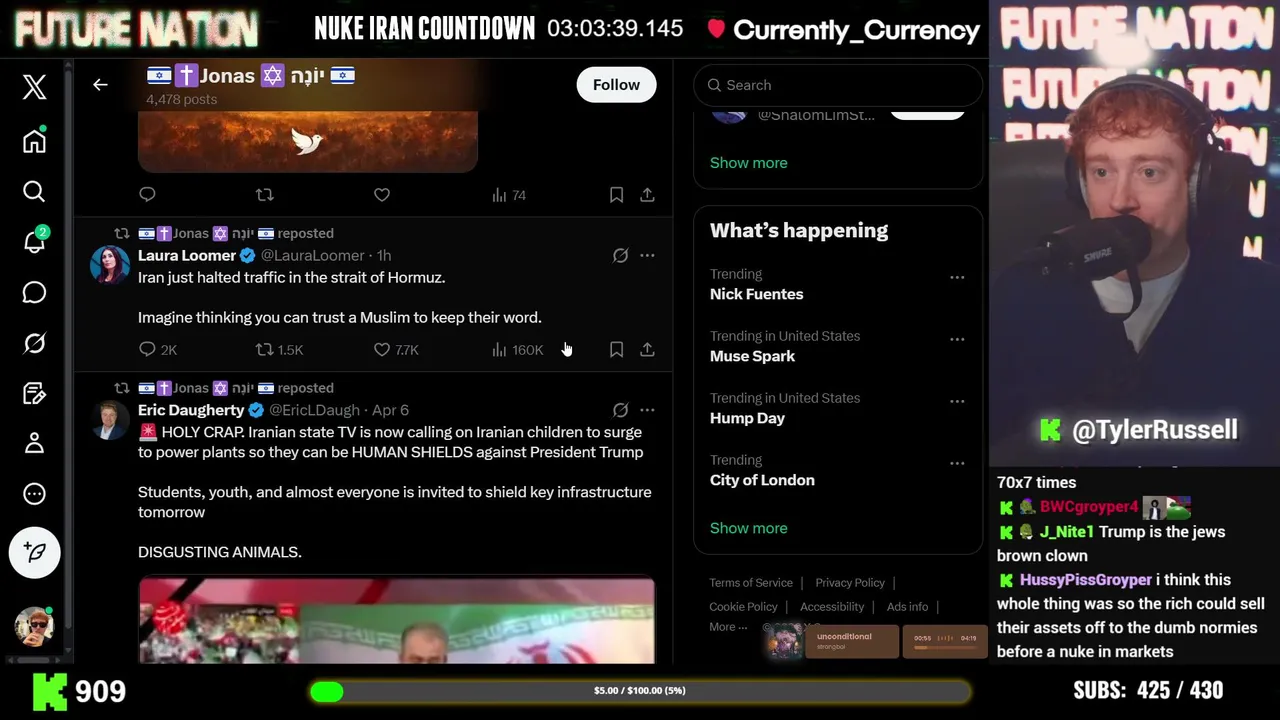Screen dimensions: 1280x720
Task: Click the Apr 6 timestamp on Eric's post
Action: (390, 410)
